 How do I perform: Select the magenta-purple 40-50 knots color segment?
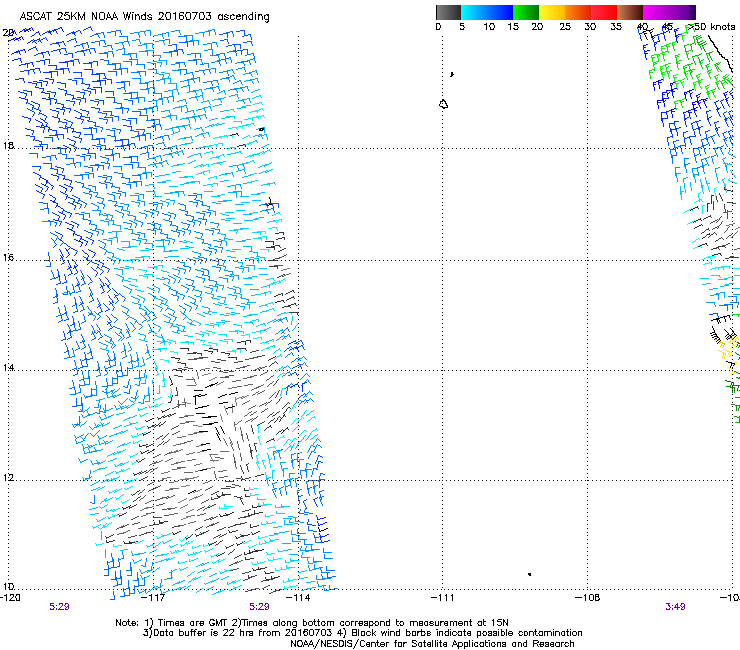coord(669,12)
